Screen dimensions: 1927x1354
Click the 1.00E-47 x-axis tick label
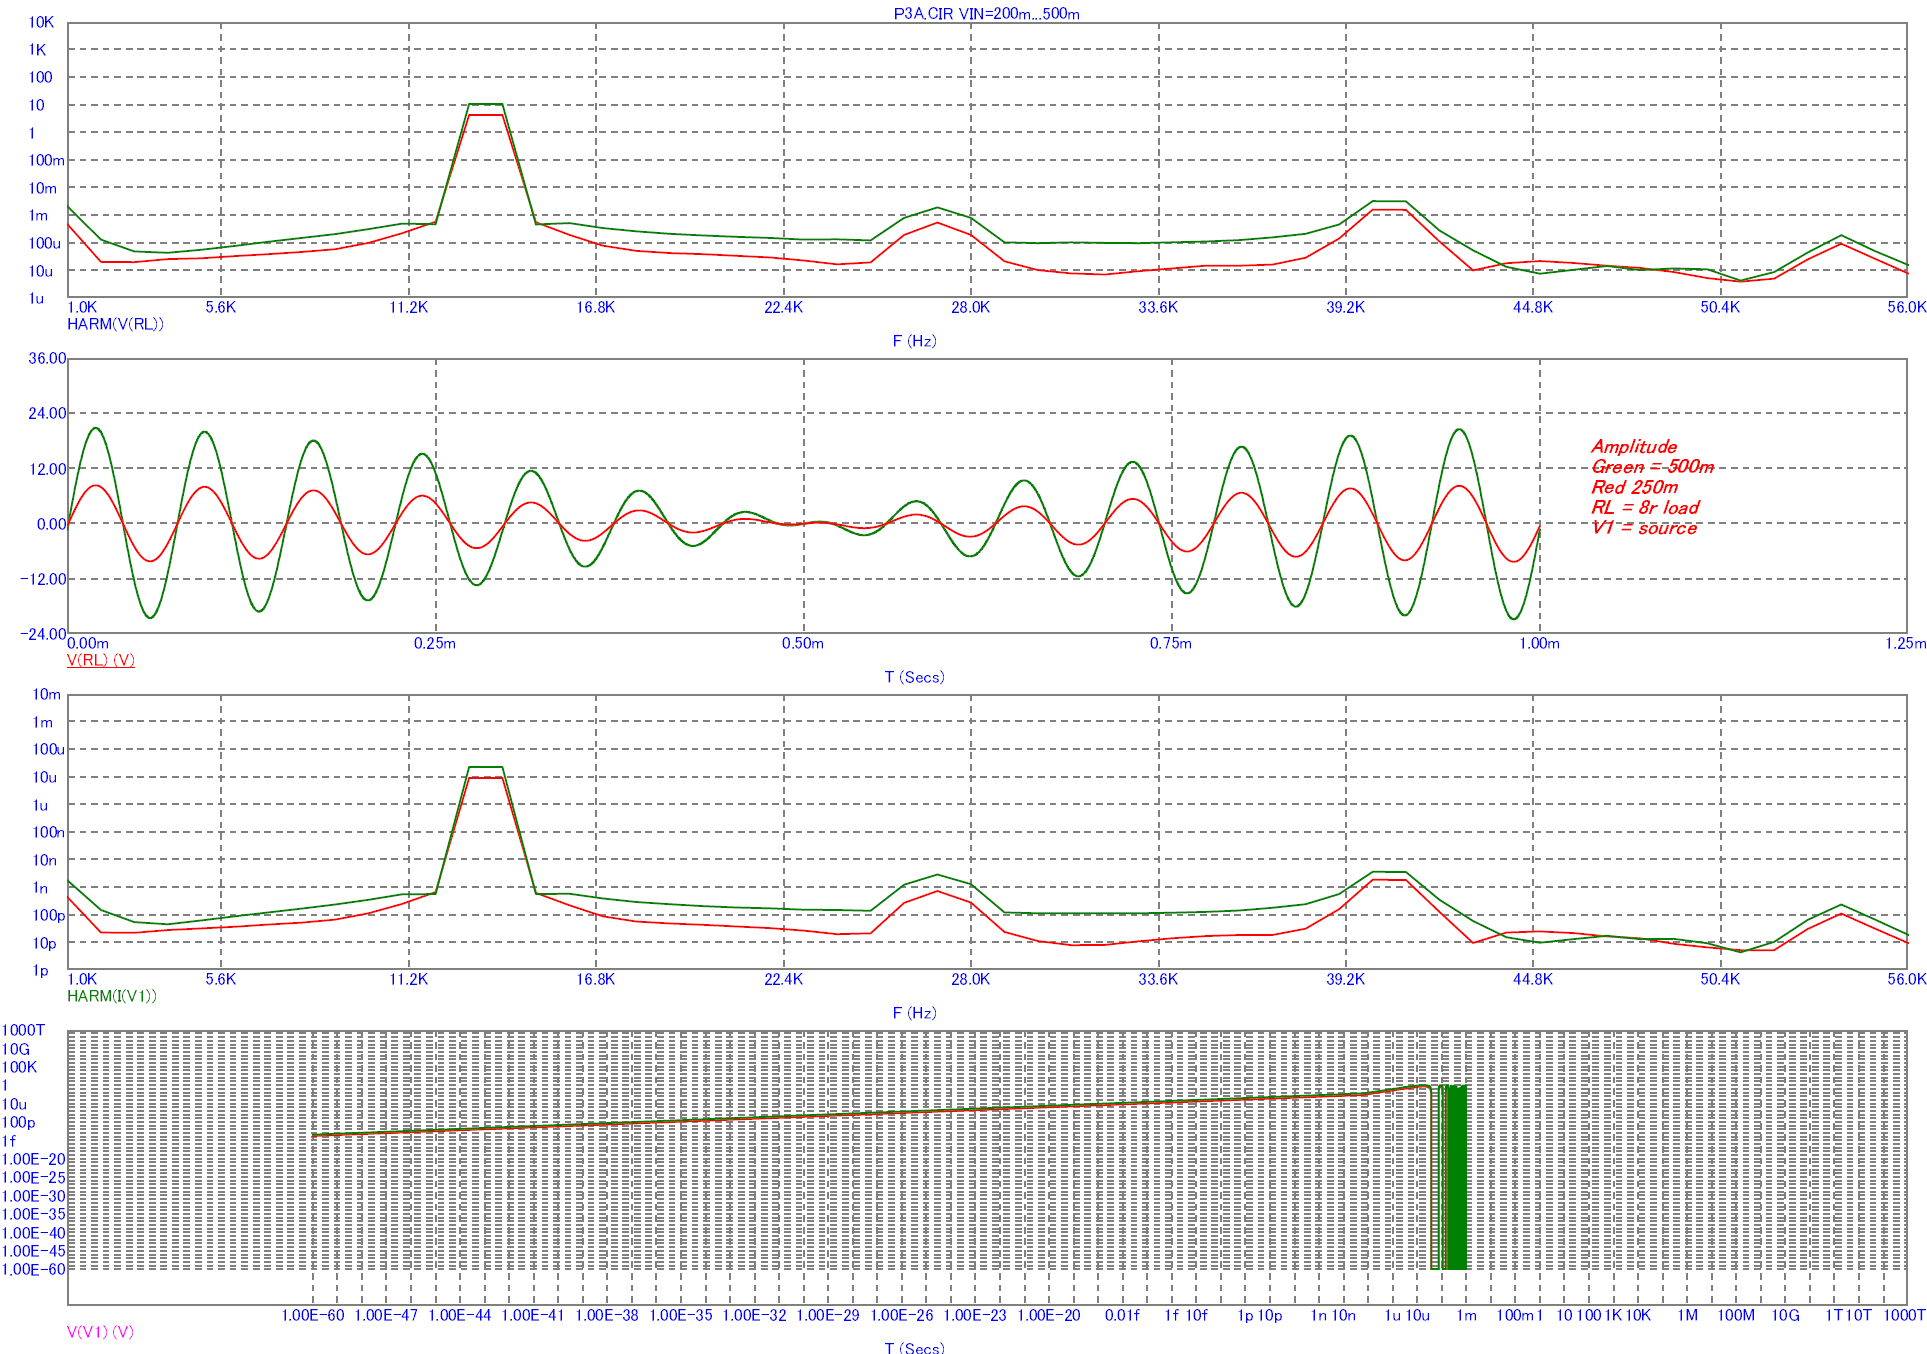pyautogui.click(x=386, y=1316)
